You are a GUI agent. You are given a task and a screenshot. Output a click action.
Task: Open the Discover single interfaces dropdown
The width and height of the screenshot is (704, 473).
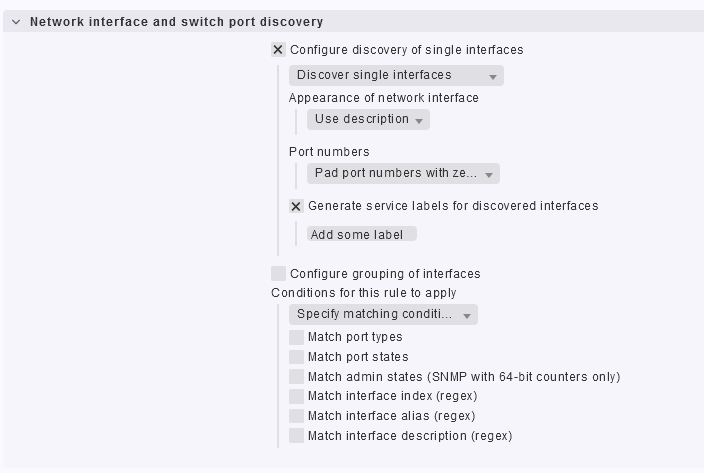click(x=395, y=76)
